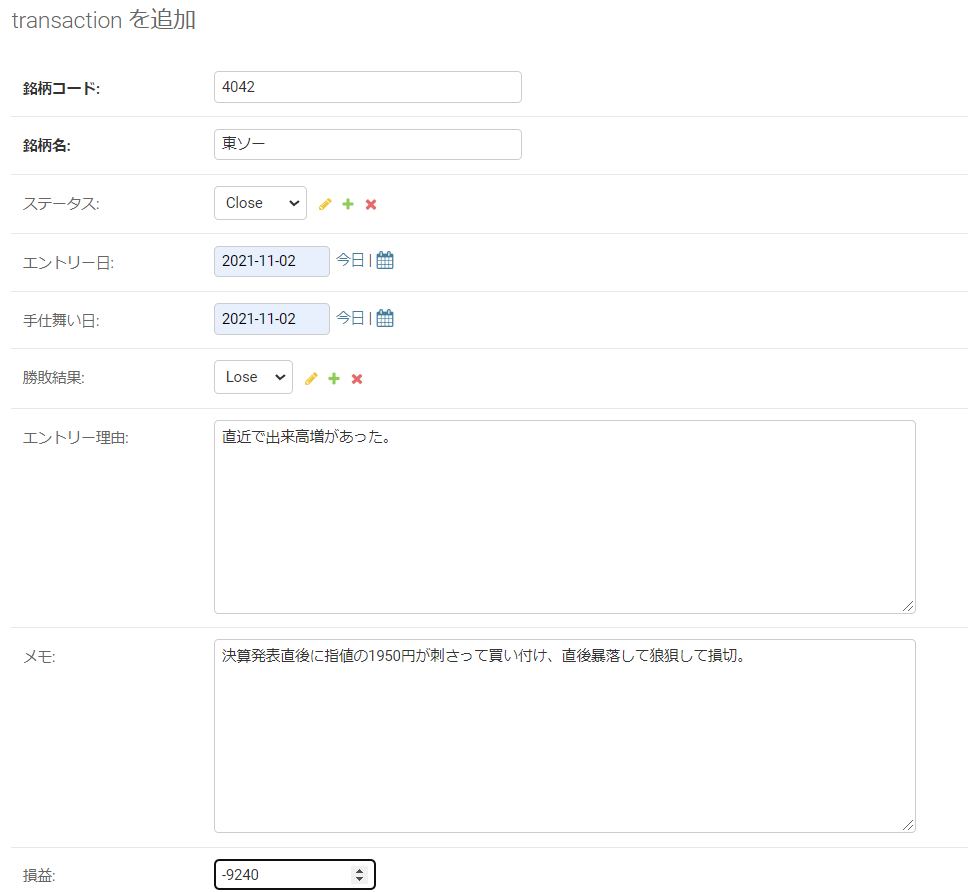Click the エントリー理由: label
This screenshot has height=892, width=968.
click(76, 438)
